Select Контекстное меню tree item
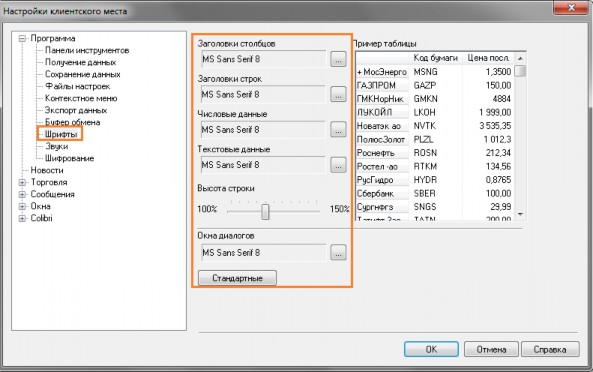 click(81, 98)
